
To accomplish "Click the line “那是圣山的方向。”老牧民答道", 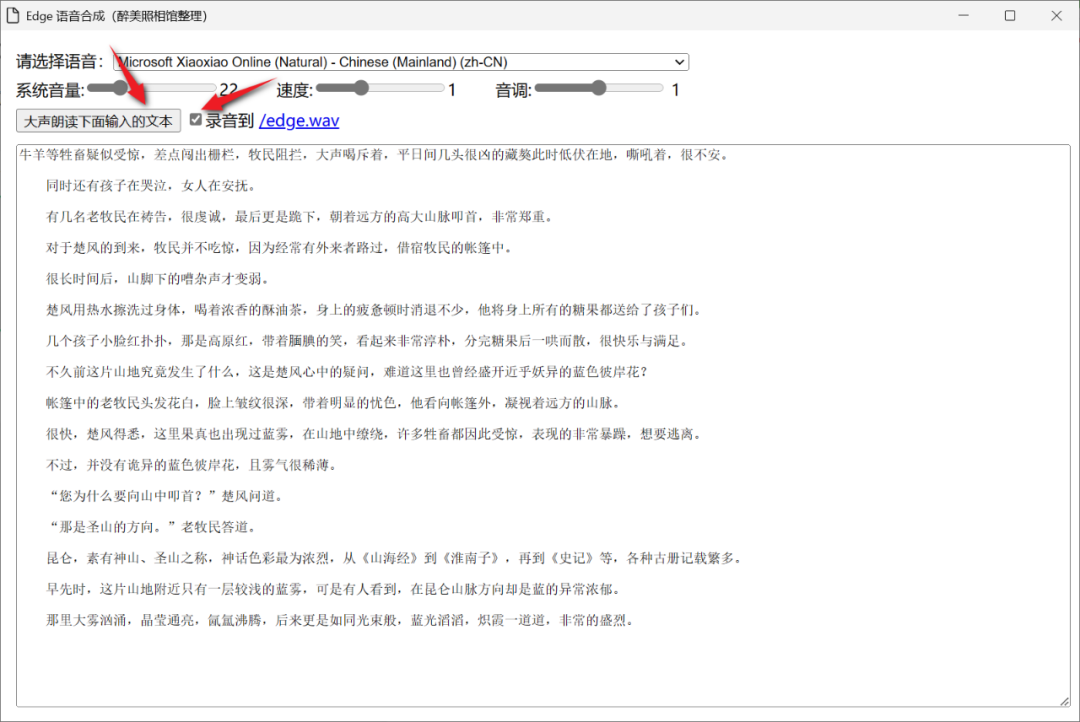I will coord(151,527).
